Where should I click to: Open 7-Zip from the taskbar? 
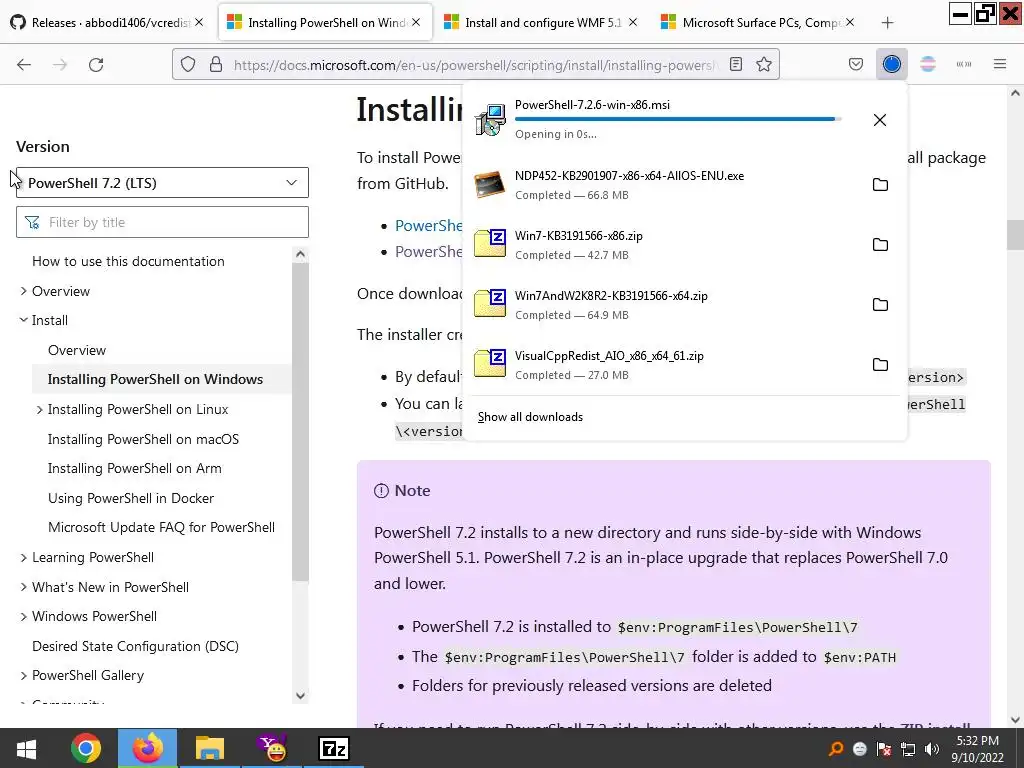tap(334, 748)
